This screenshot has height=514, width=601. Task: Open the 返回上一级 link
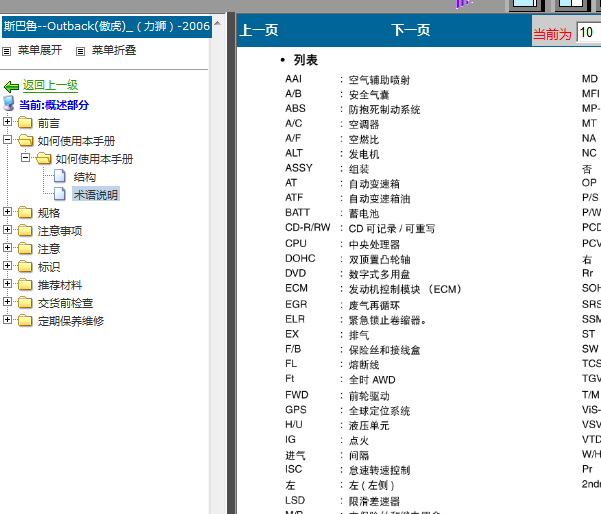(50, 86)
